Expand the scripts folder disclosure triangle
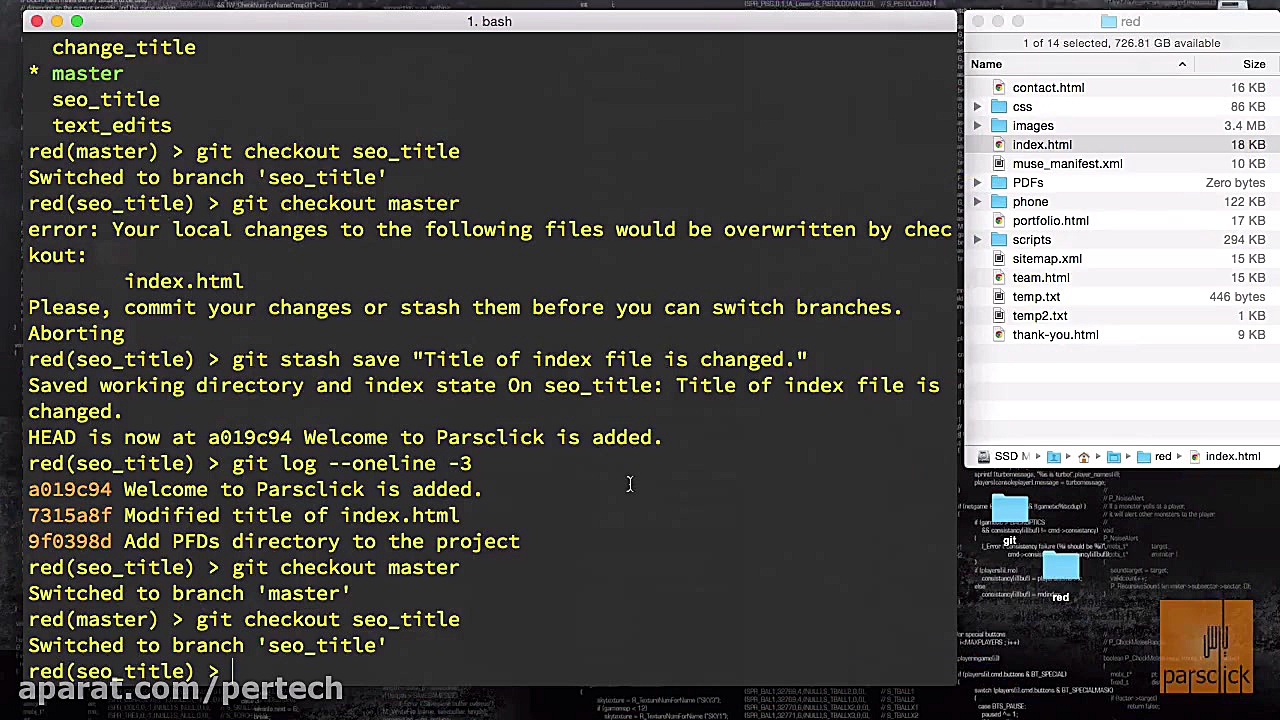This screenshot has width=1280, height=720. 978,240
